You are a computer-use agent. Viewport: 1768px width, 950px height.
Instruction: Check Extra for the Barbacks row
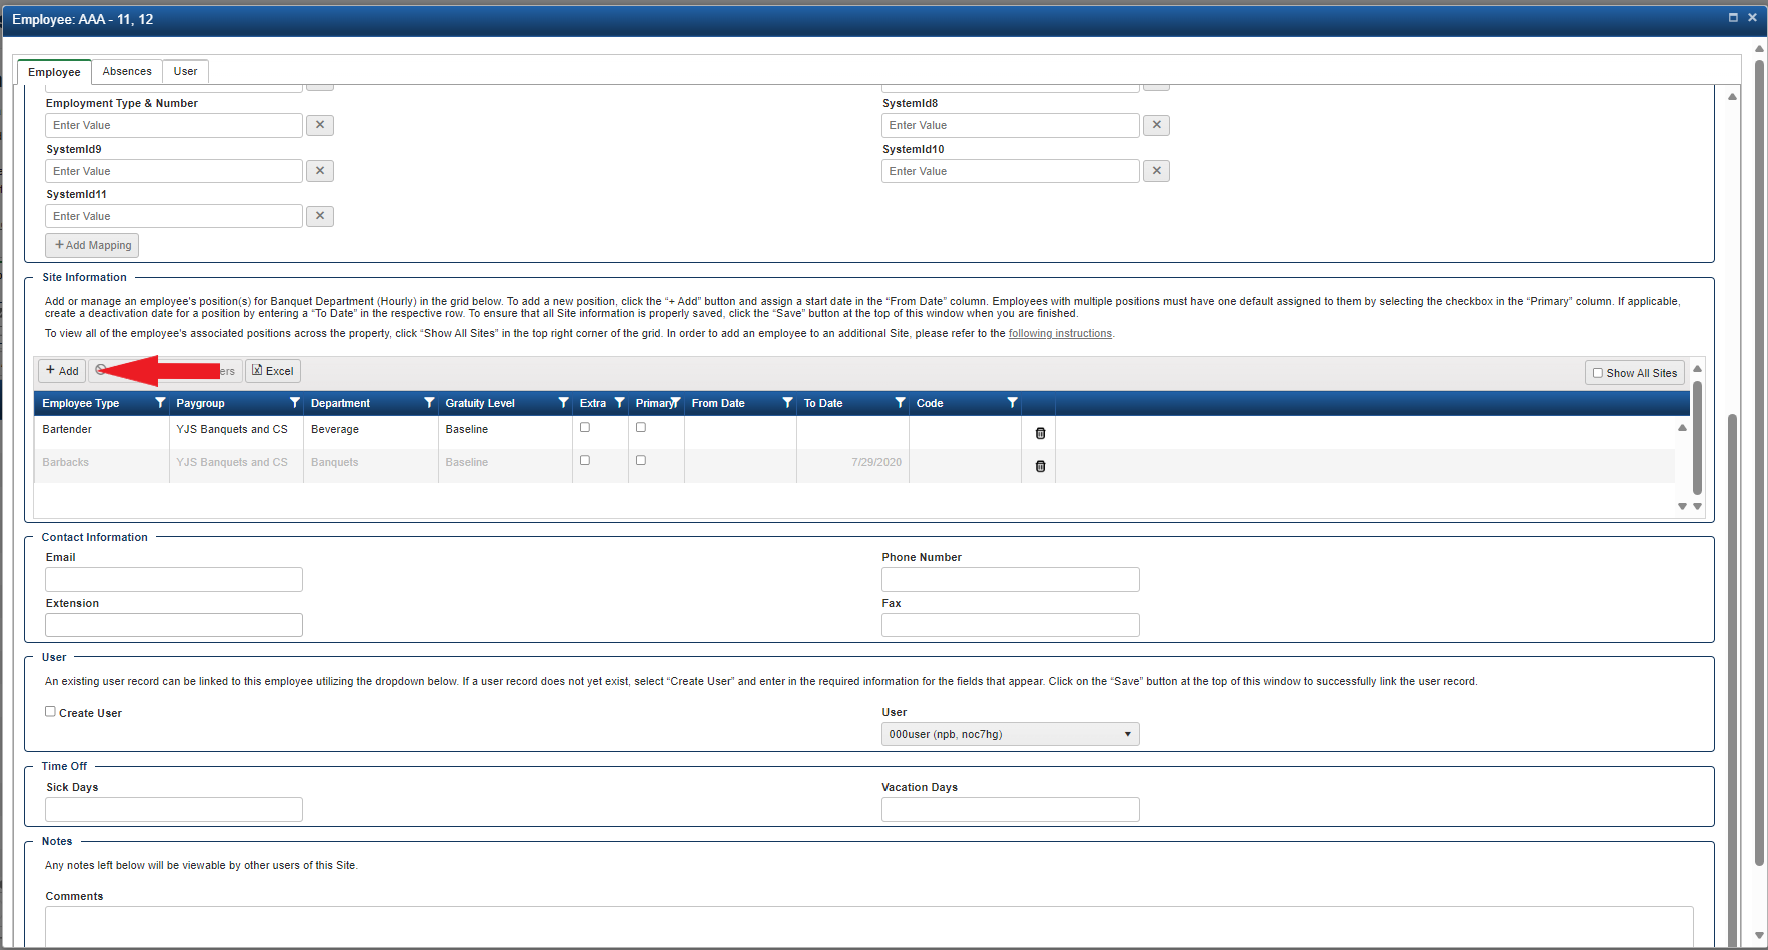(585, 460)
